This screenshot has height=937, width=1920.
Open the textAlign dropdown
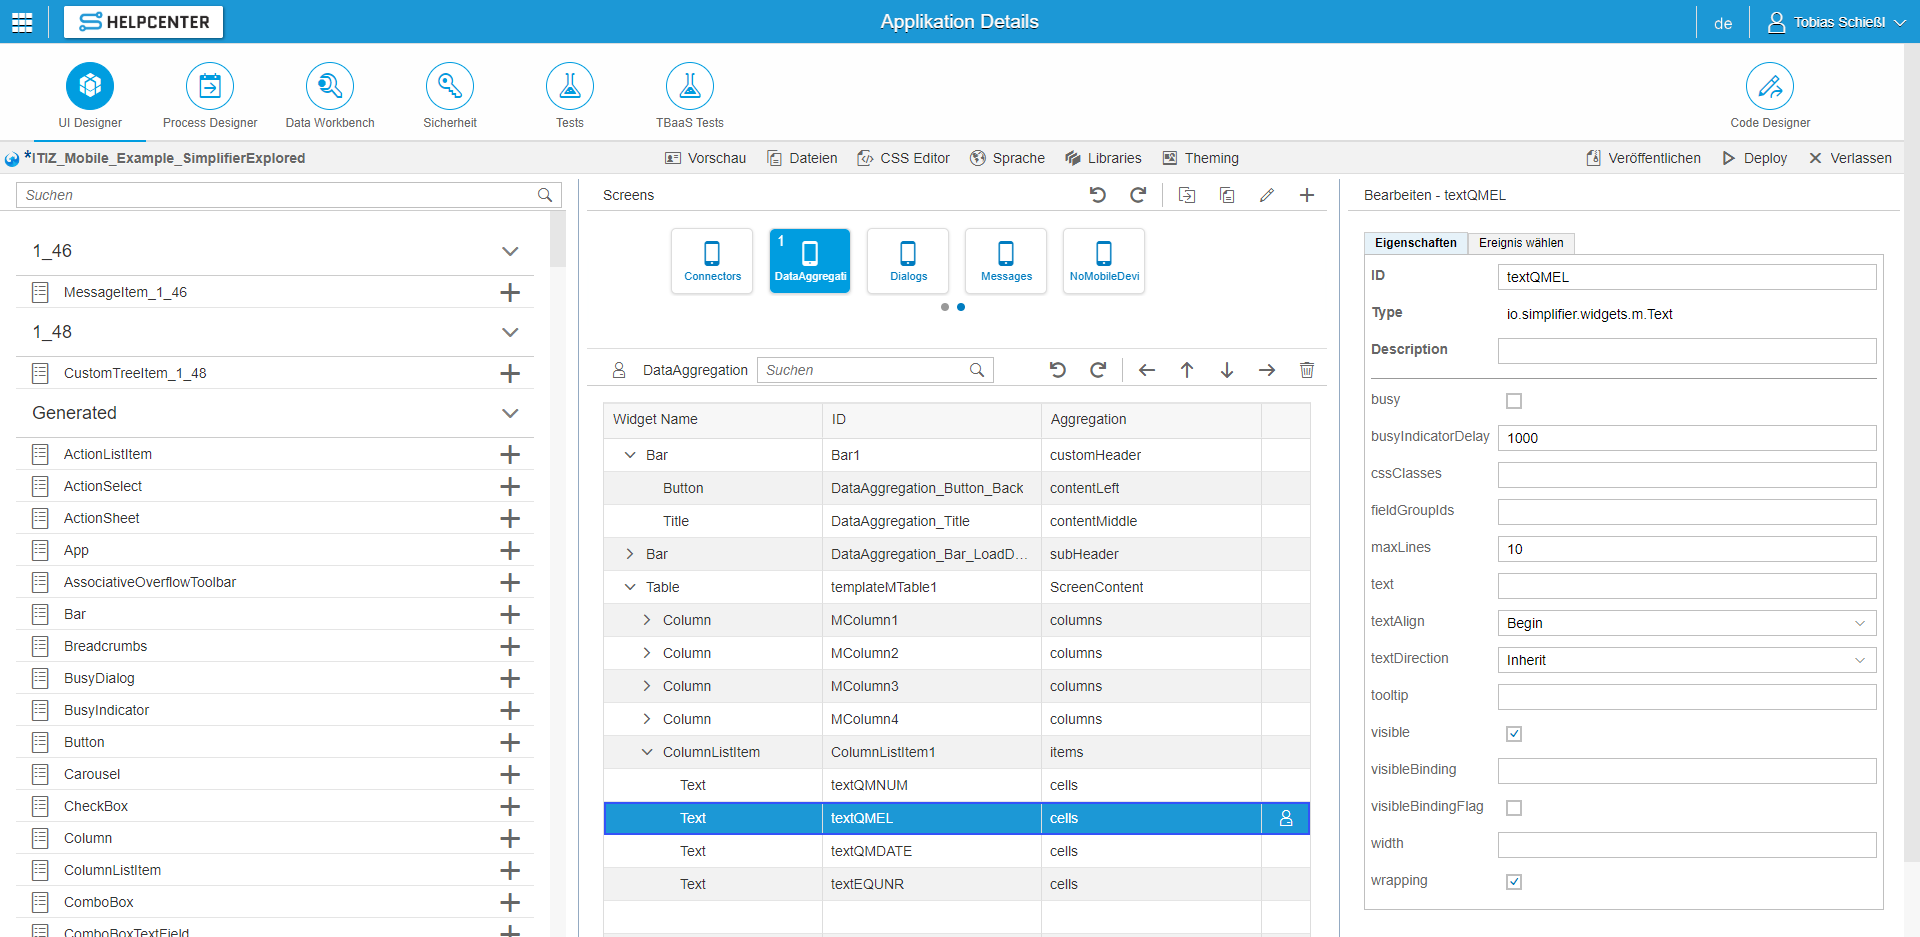(x=1686, y=623)
